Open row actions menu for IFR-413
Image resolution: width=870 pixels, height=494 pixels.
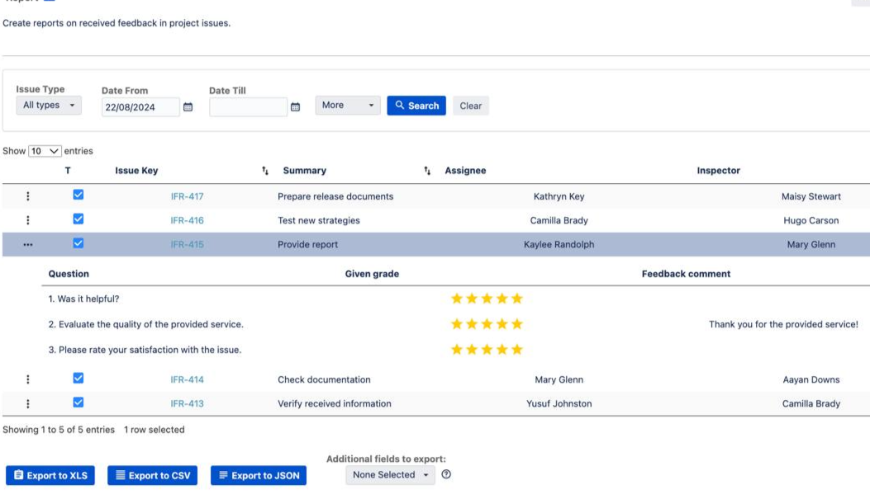pyautogui.click(x=27, y=404)
